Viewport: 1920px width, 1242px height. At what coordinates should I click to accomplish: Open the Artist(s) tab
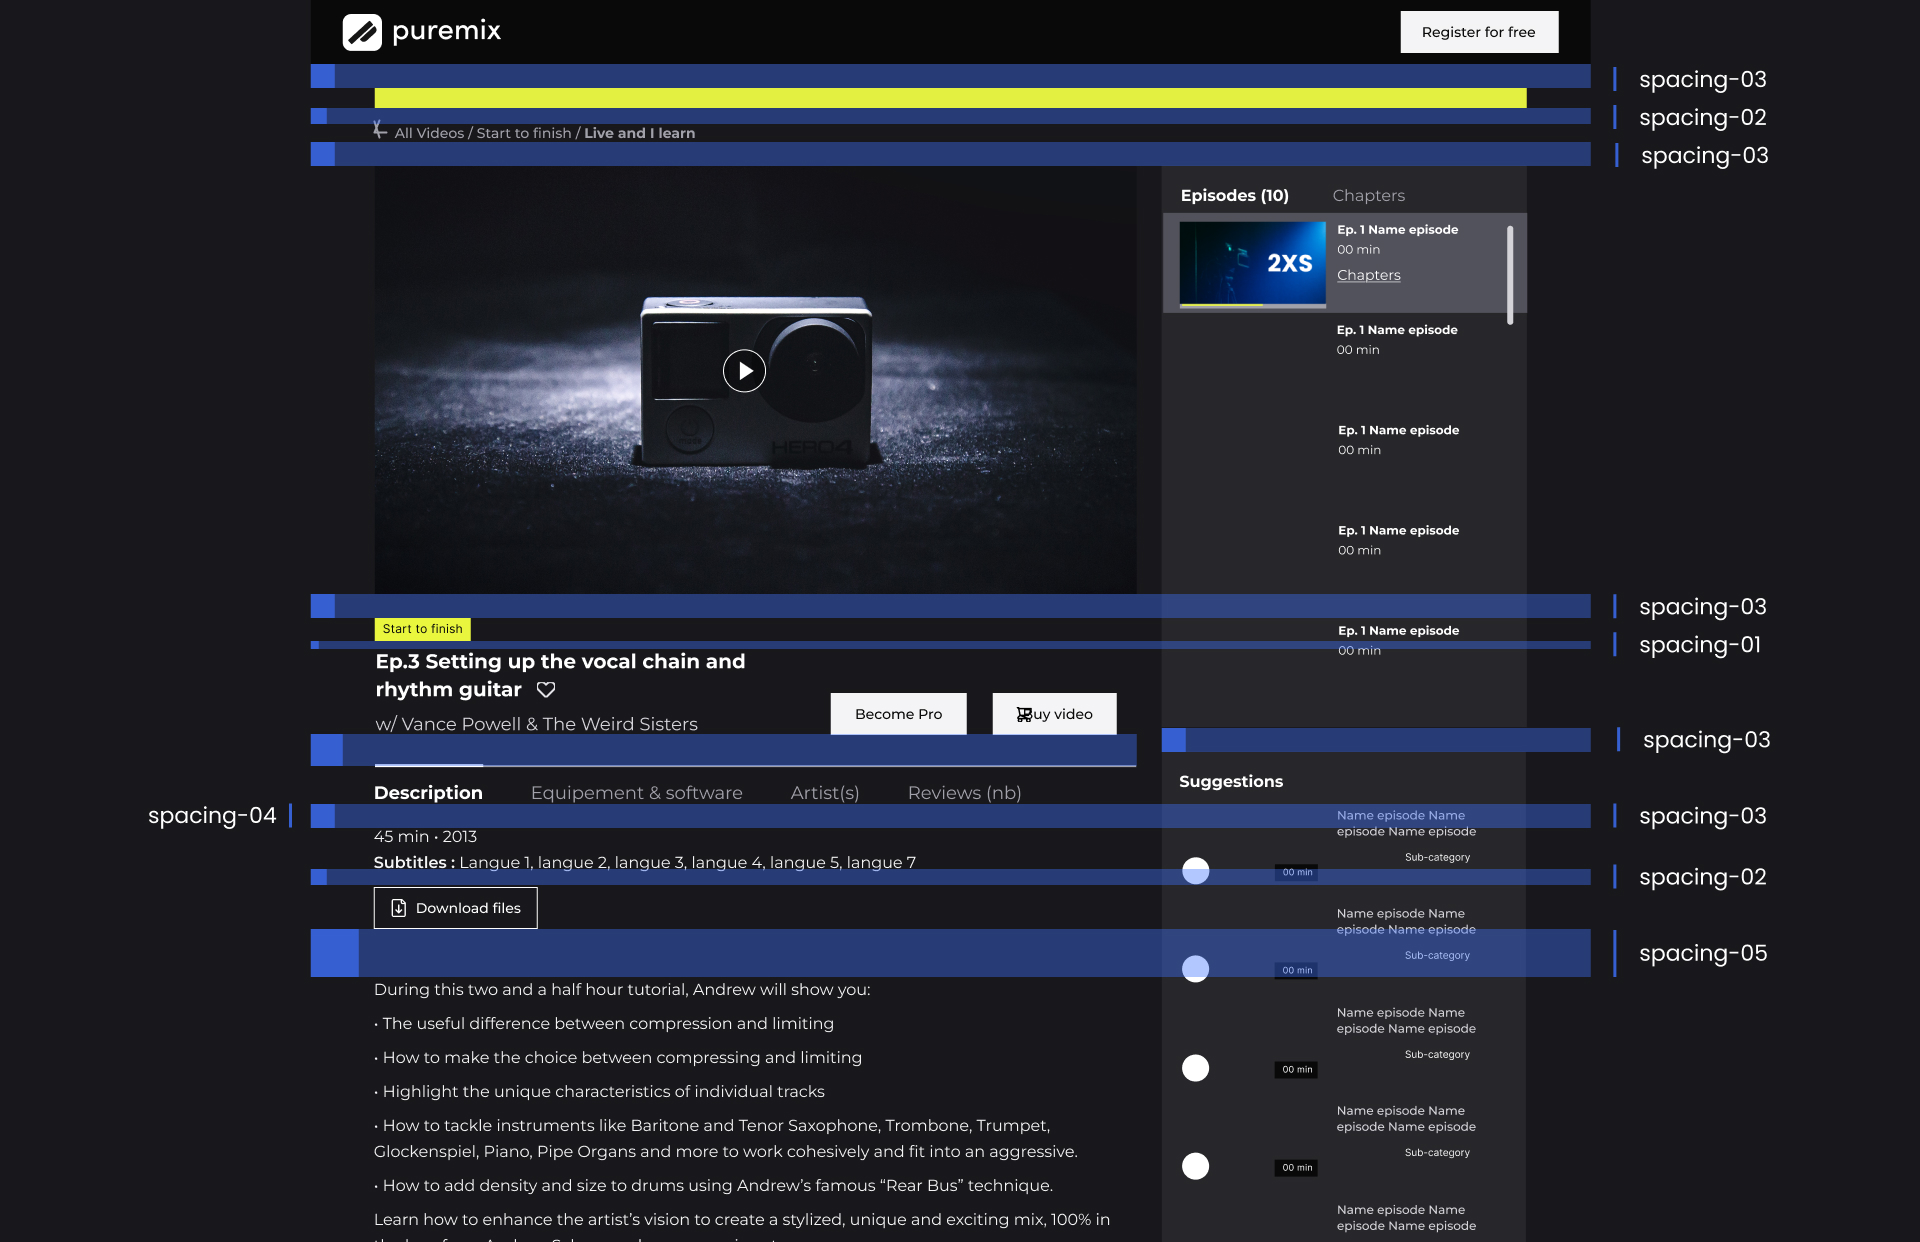(x=824, y=793)
